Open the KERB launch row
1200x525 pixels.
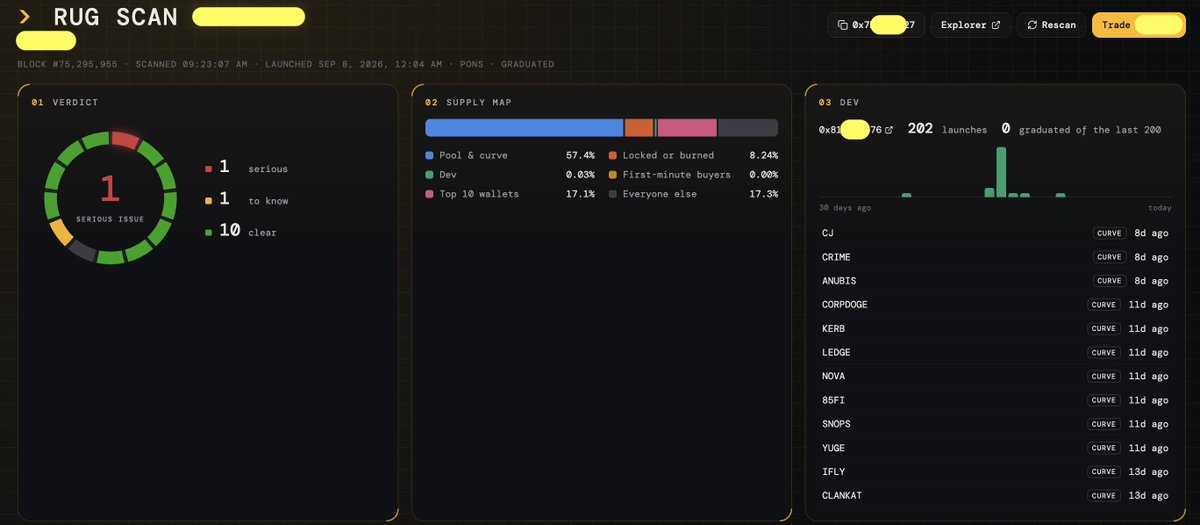pyautogui.click(x=994, y=329)
